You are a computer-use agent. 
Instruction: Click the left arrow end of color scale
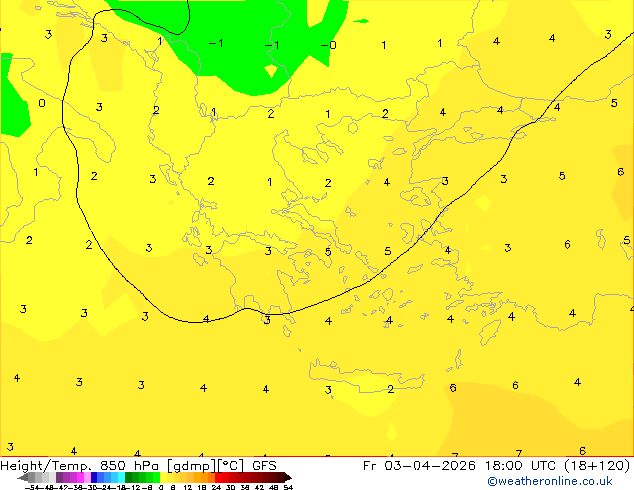click(x=23, y=477)
